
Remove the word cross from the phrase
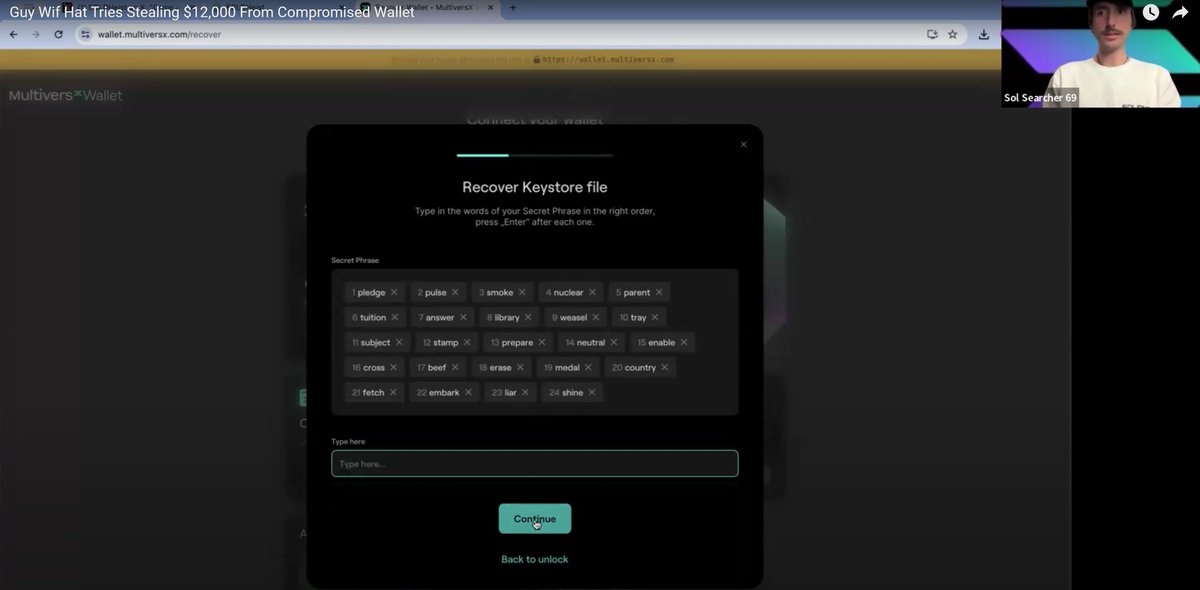coord(394,367)
